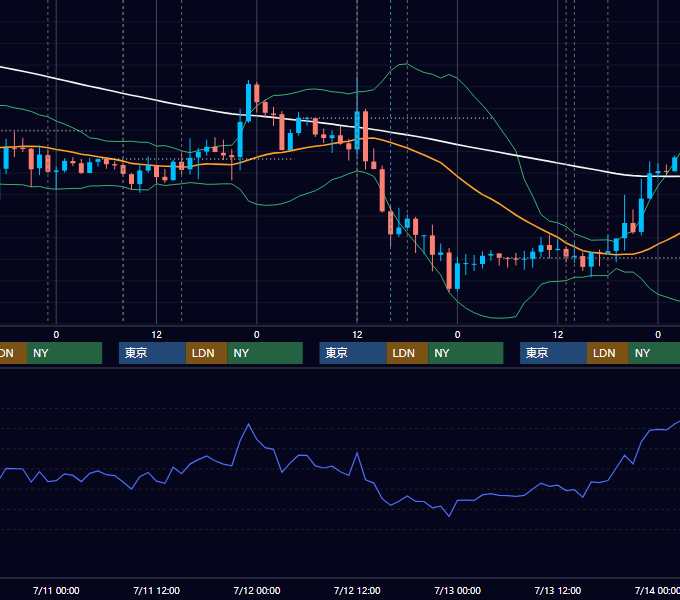This screenshot has height=600, width=680.
Task: Click the oscillator low point near 7/13 00:00
Action: click(449, 516)
